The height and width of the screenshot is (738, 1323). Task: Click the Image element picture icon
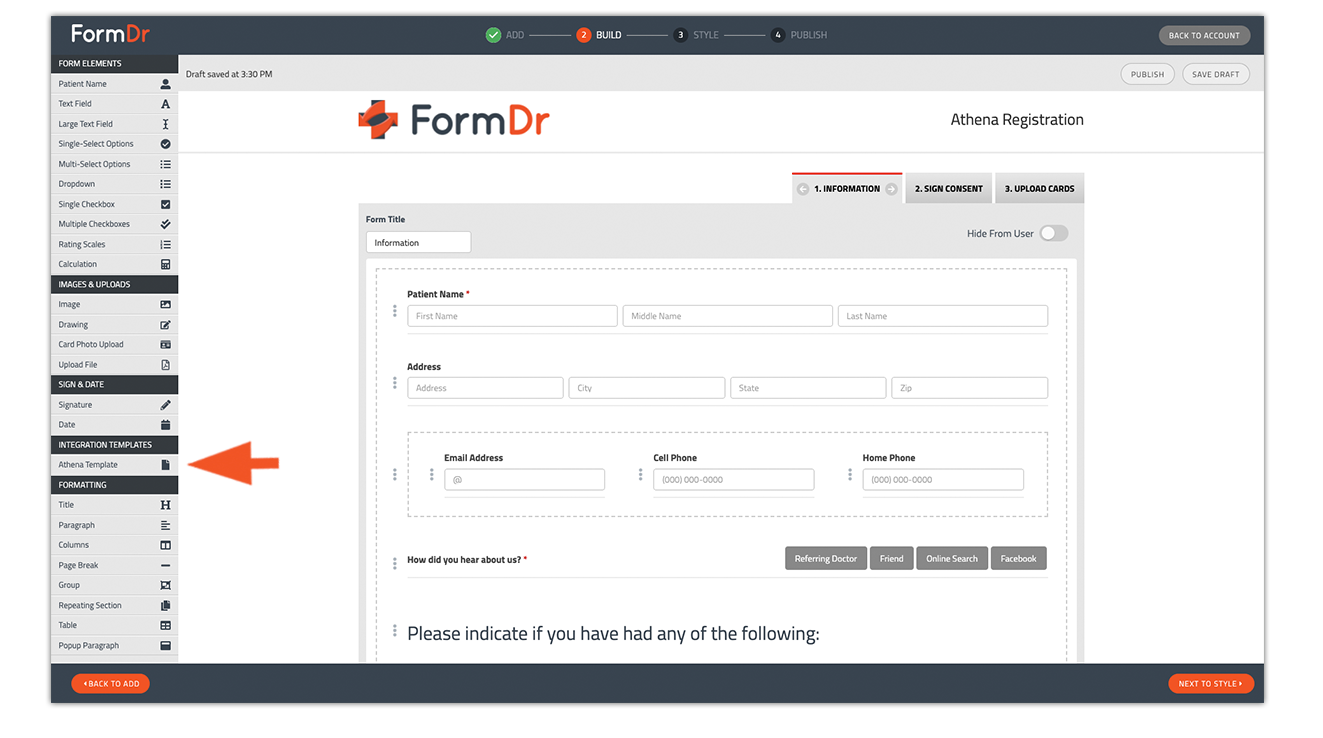click(x=166, y=304)
